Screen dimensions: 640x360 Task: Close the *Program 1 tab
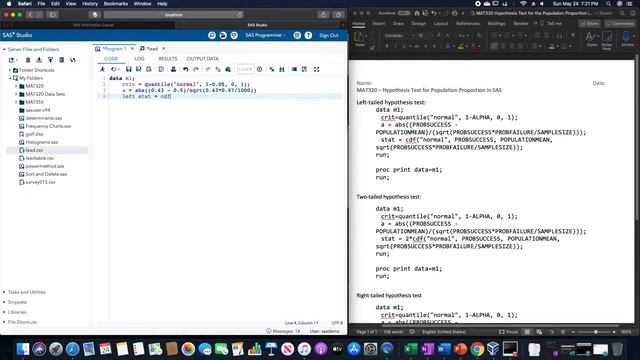(x=132, y=49)
